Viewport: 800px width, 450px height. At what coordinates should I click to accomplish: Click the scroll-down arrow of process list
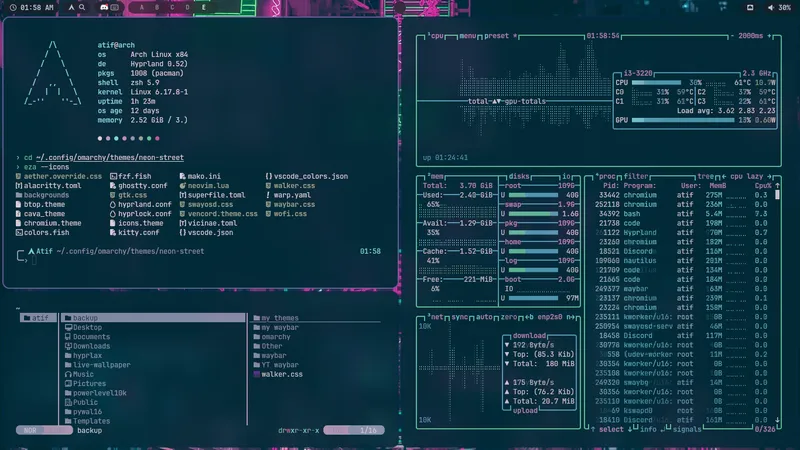pos(777,420)
